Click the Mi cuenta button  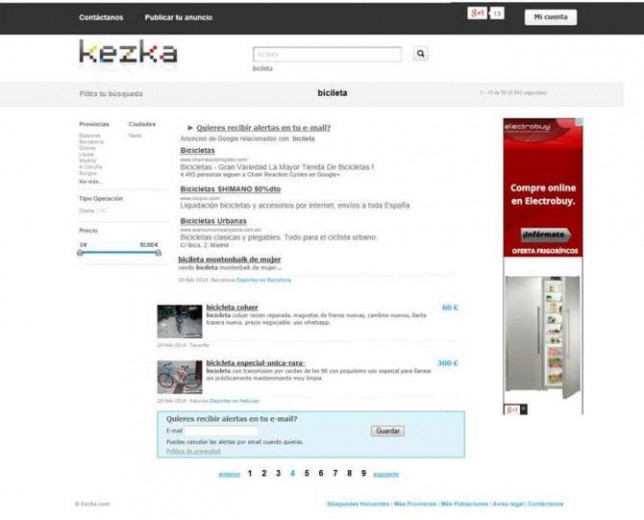(550, 17)
